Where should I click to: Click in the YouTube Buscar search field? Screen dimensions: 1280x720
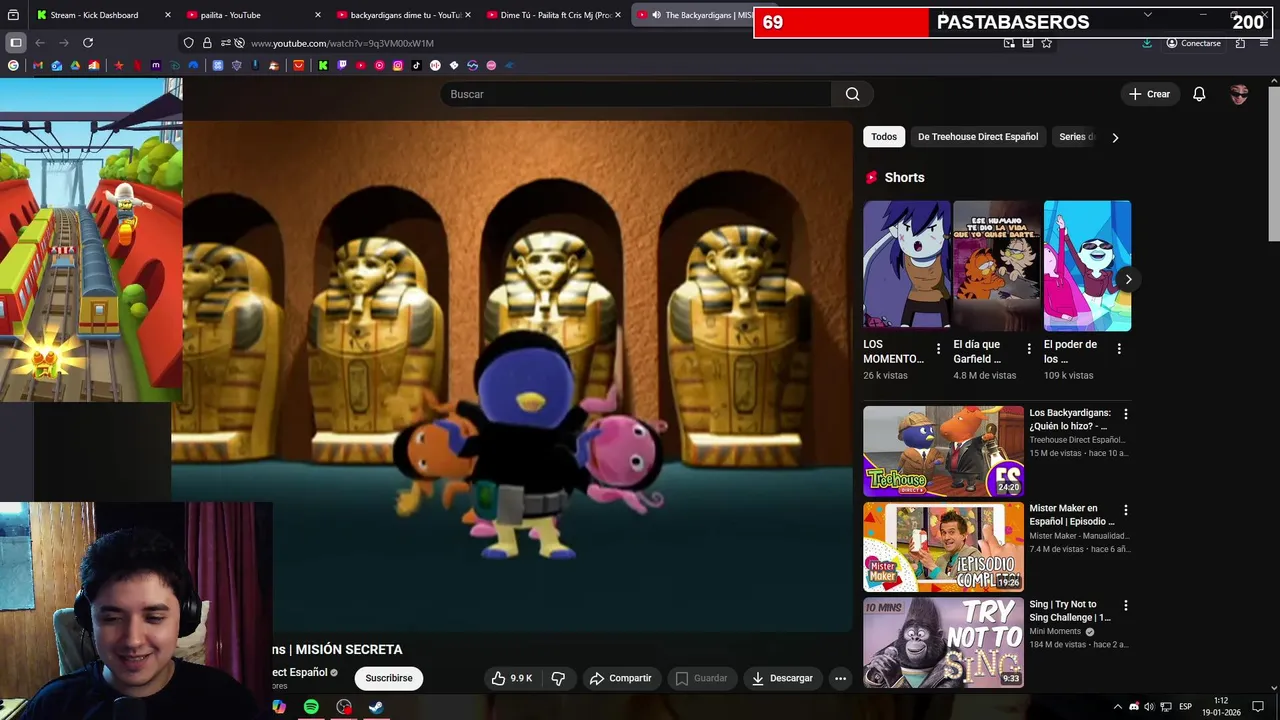pyautogui.click(x=635, y=94)
